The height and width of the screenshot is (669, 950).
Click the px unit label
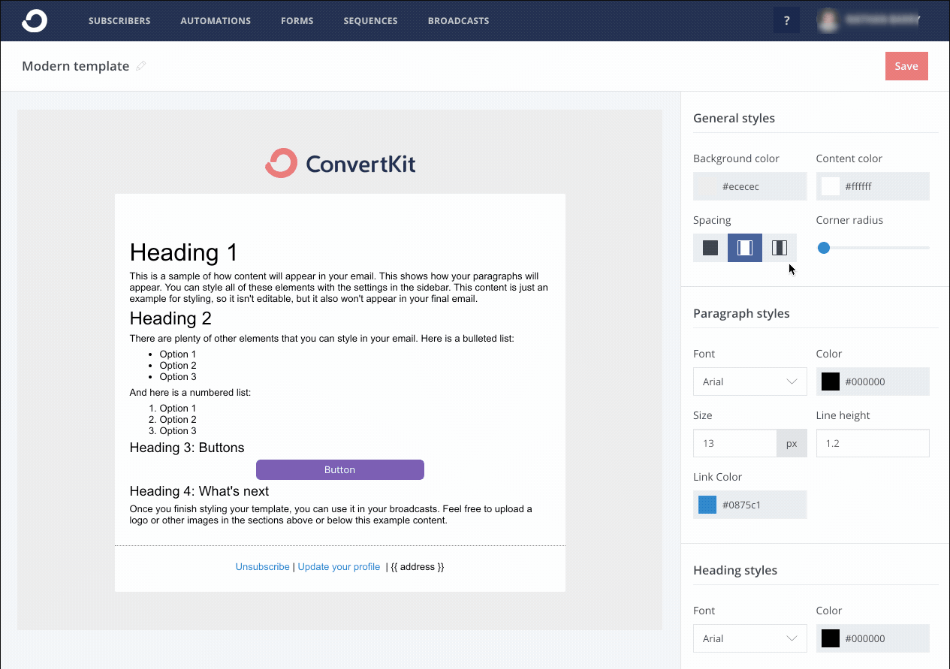[x=792, y=444]
